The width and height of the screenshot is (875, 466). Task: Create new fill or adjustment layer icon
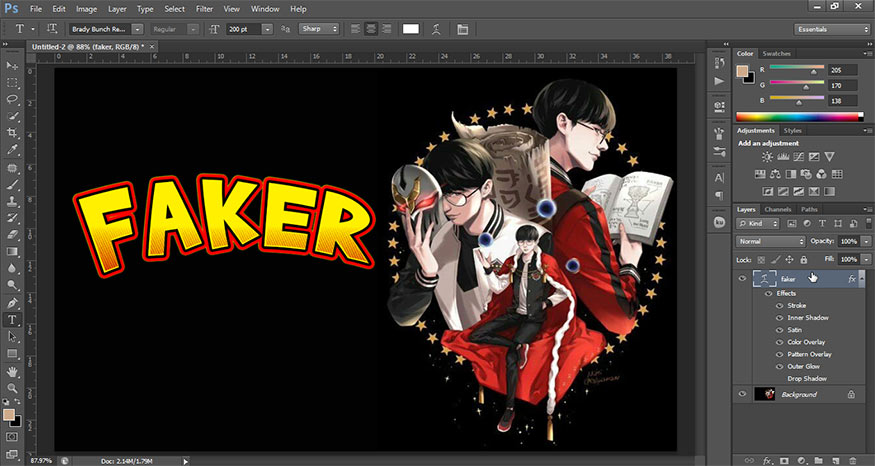click(x=801, y=461)
